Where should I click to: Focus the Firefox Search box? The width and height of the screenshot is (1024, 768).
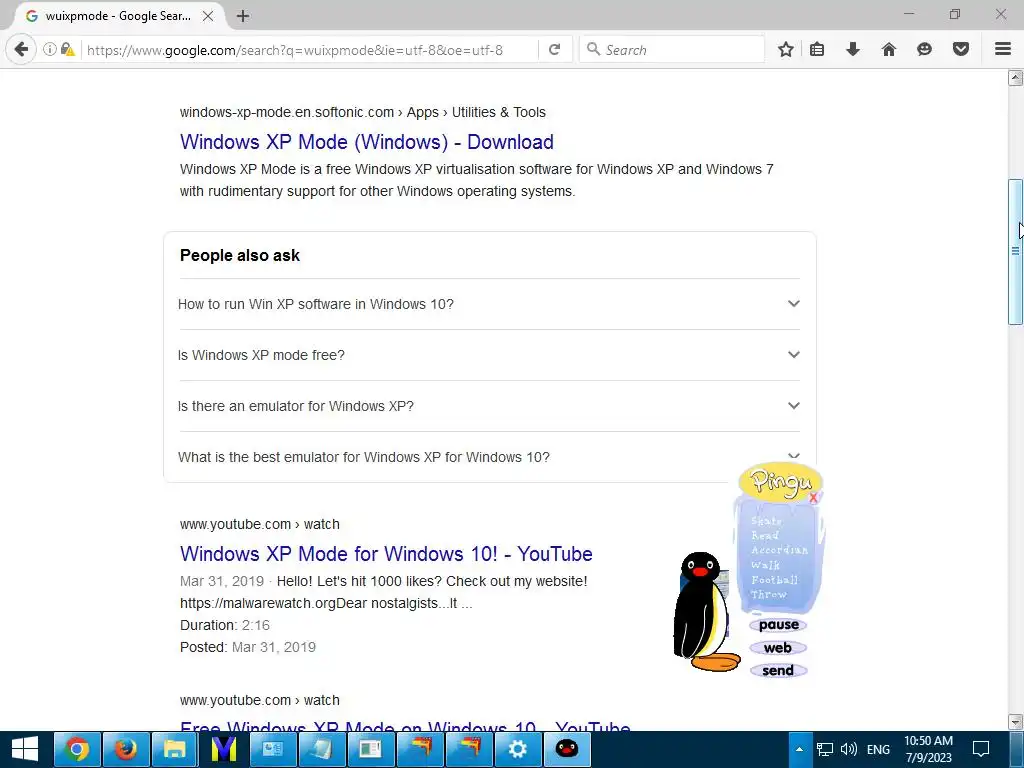point(673,50)
